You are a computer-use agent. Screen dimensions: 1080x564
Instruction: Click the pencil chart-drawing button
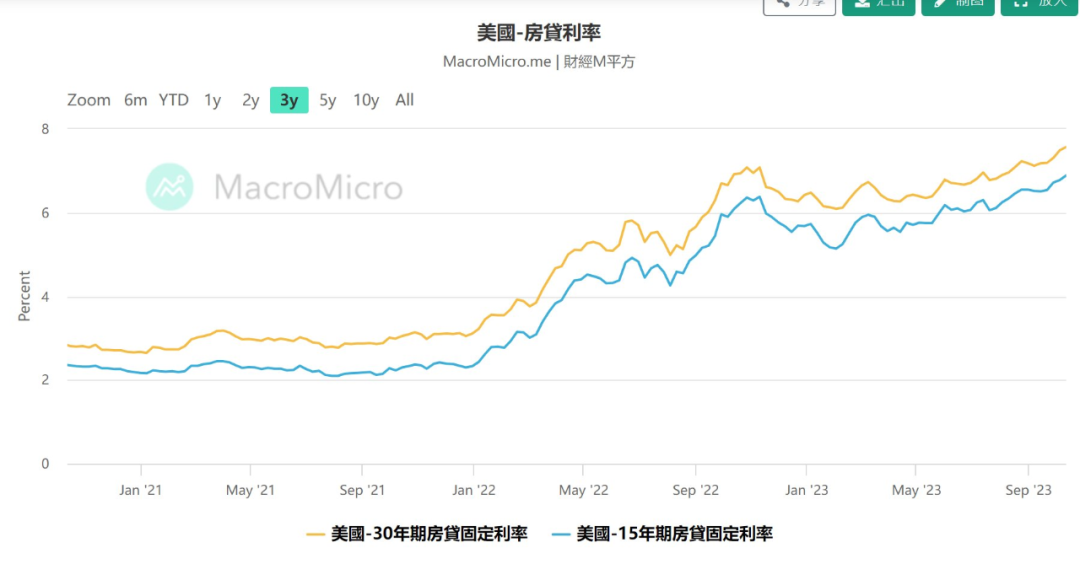[957, 5]
